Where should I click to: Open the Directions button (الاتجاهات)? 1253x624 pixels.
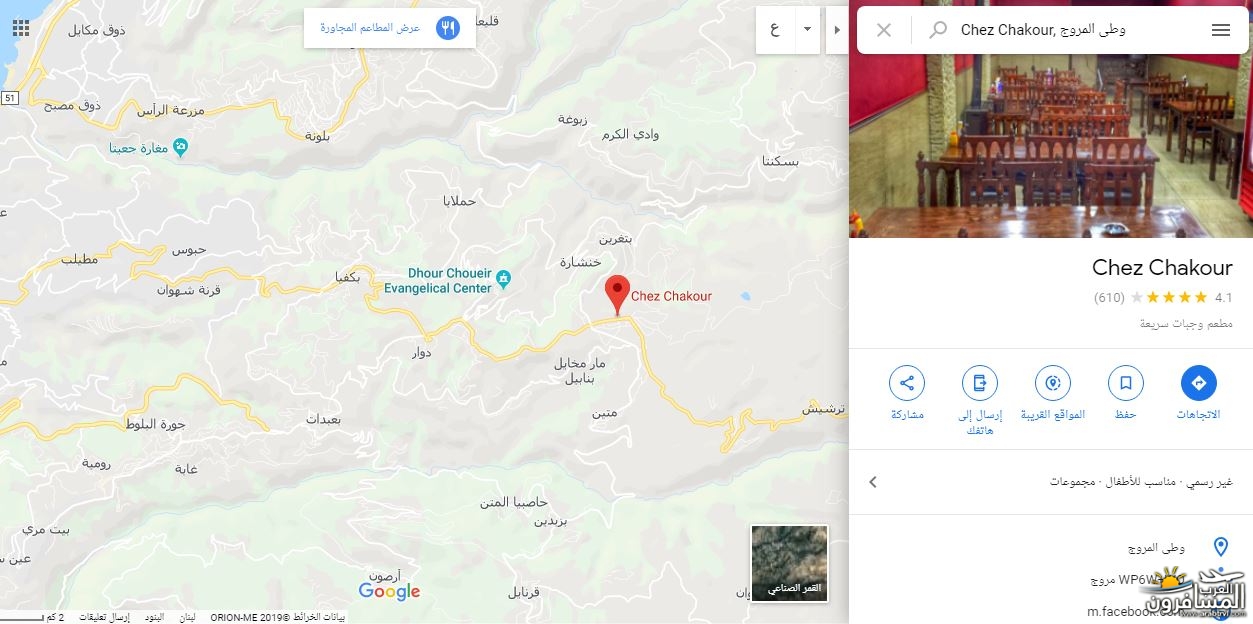click(1198, 383)
